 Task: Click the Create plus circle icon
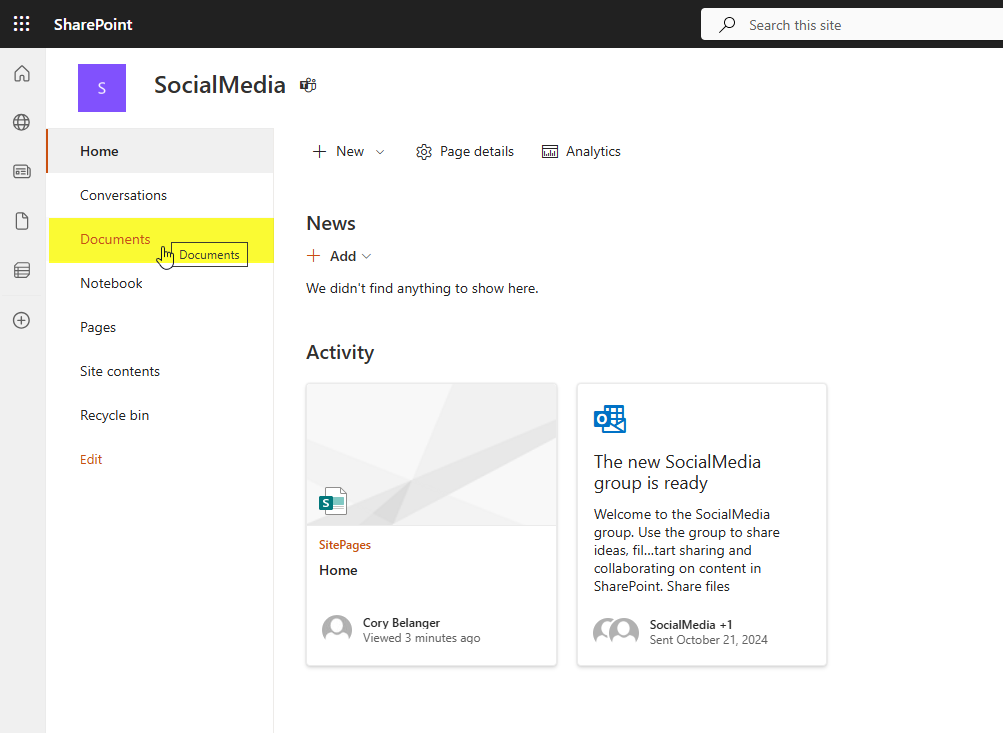[x=22, y=320]
